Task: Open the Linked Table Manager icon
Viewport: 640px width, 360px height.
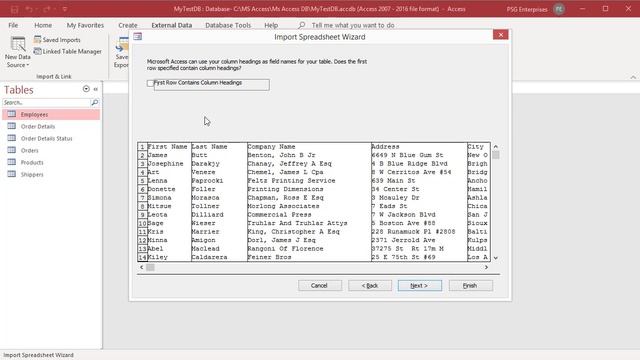Action: tap(38, 51)
